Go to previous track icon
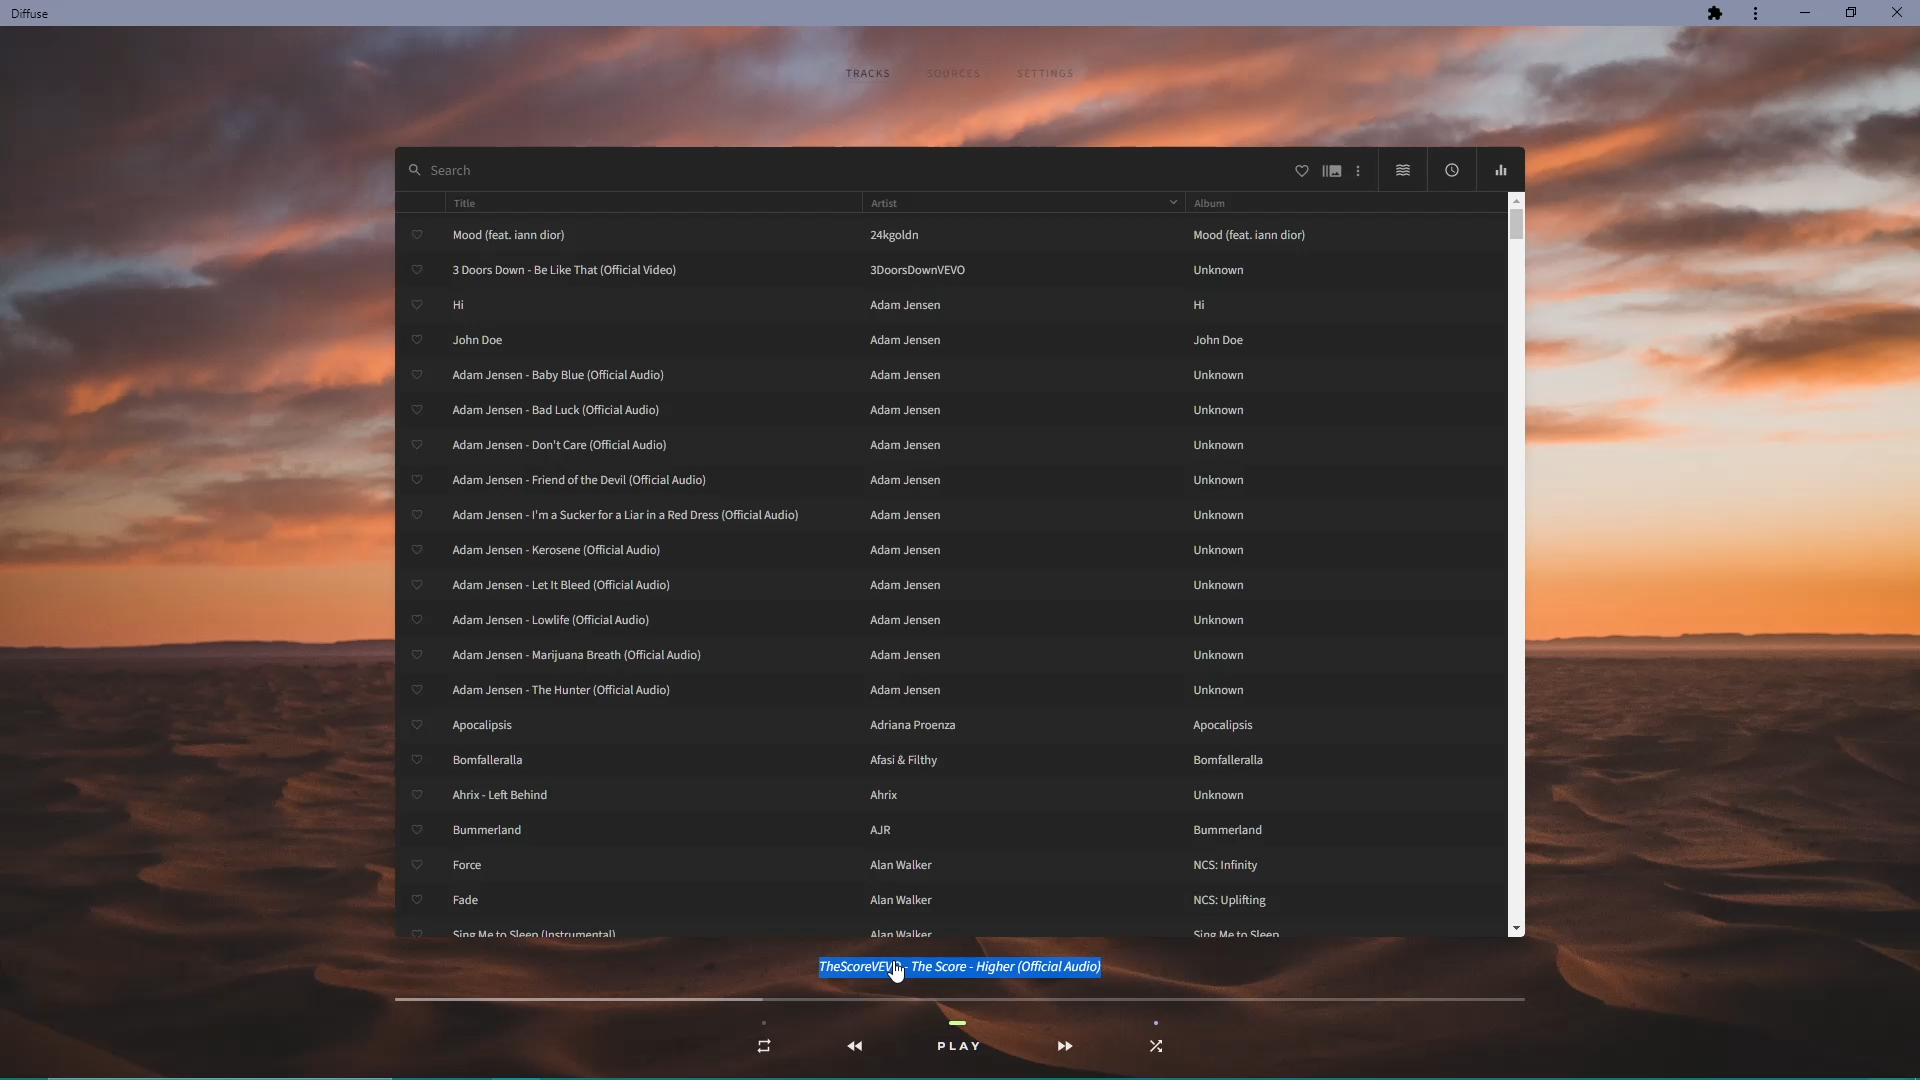 (855, 1046)
